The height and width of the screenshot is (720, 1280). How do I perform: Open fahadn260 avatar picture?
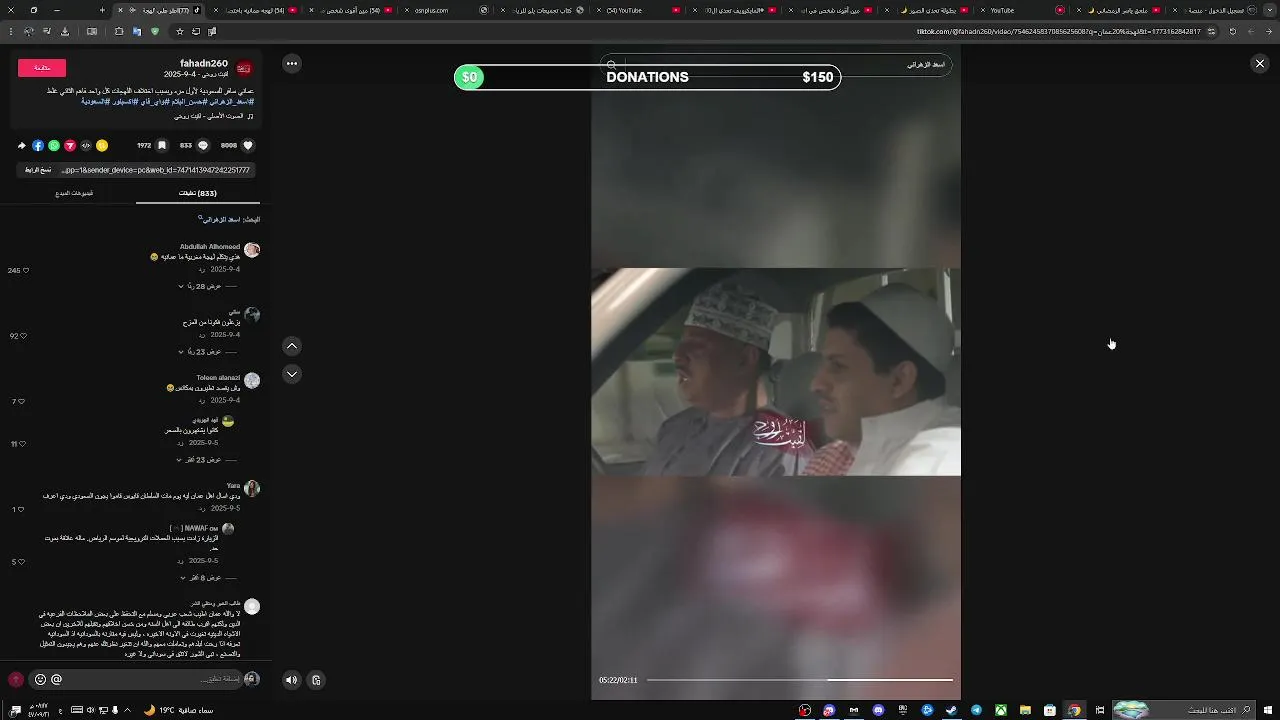coord(244,68)
